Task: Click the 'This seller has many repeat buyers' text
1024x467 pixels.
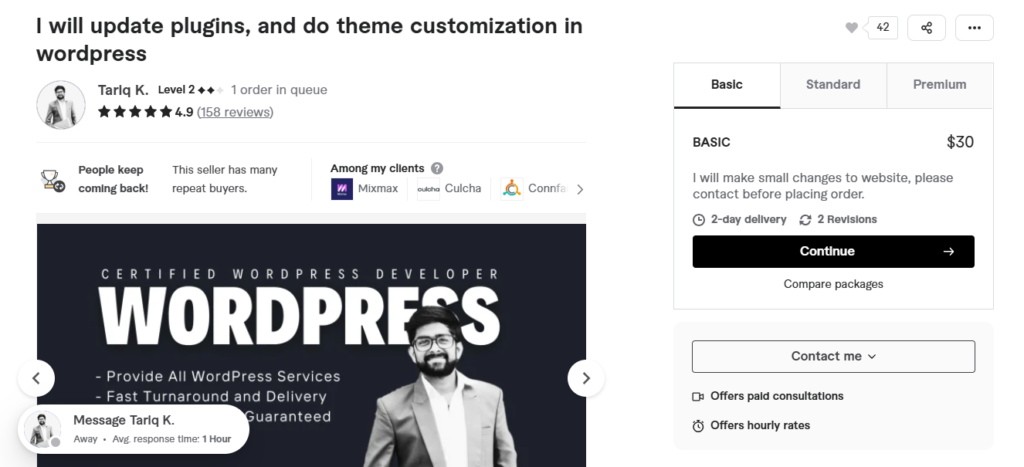Action: 225,180
